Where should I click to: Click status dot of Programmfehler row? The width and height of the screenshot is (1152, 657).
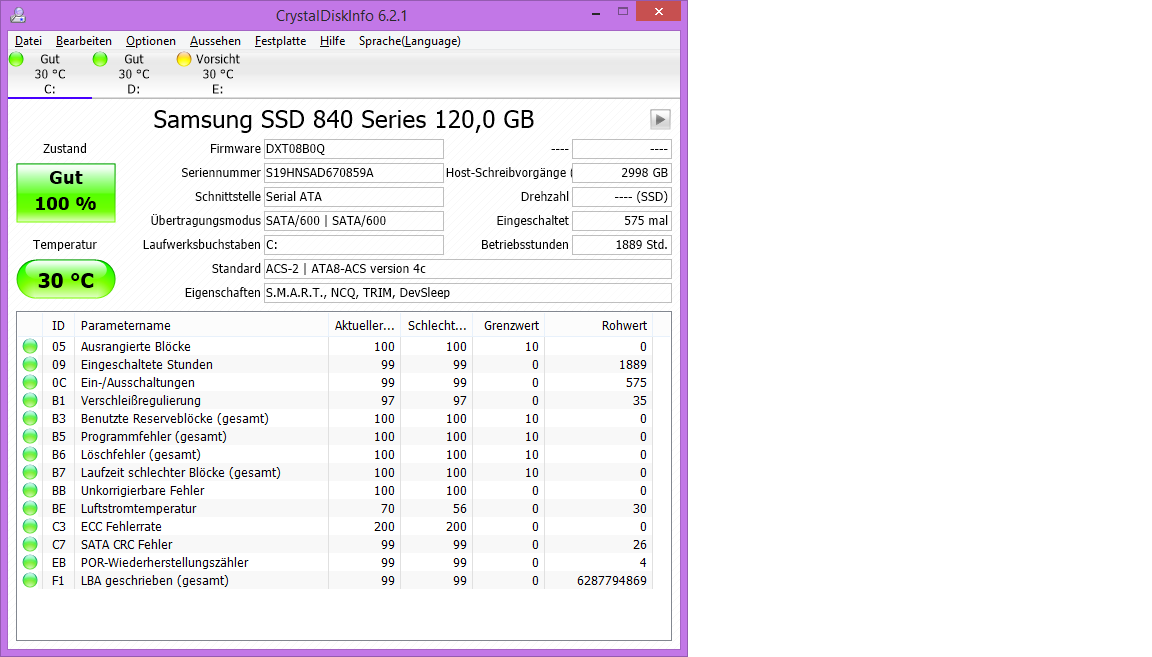point(29,437)
